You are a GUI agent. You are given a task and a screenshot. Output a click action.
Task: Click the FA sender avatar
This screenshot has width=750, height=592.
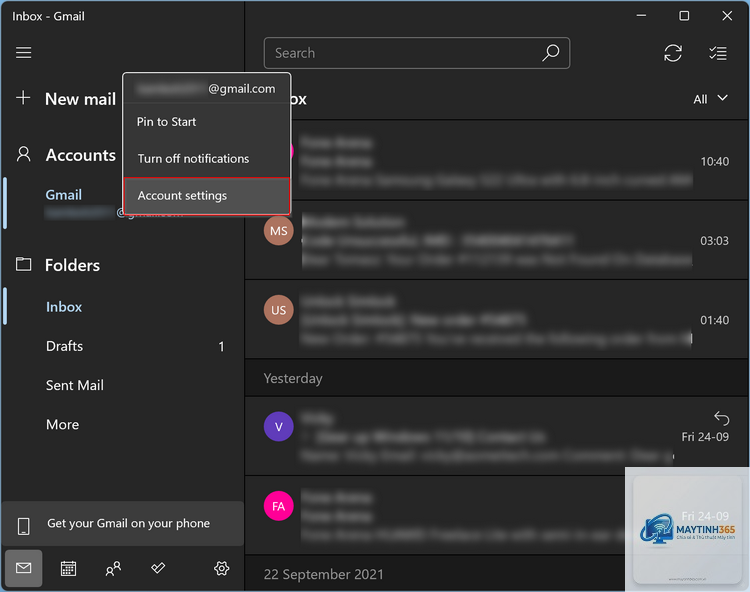[x=278, y=506]
